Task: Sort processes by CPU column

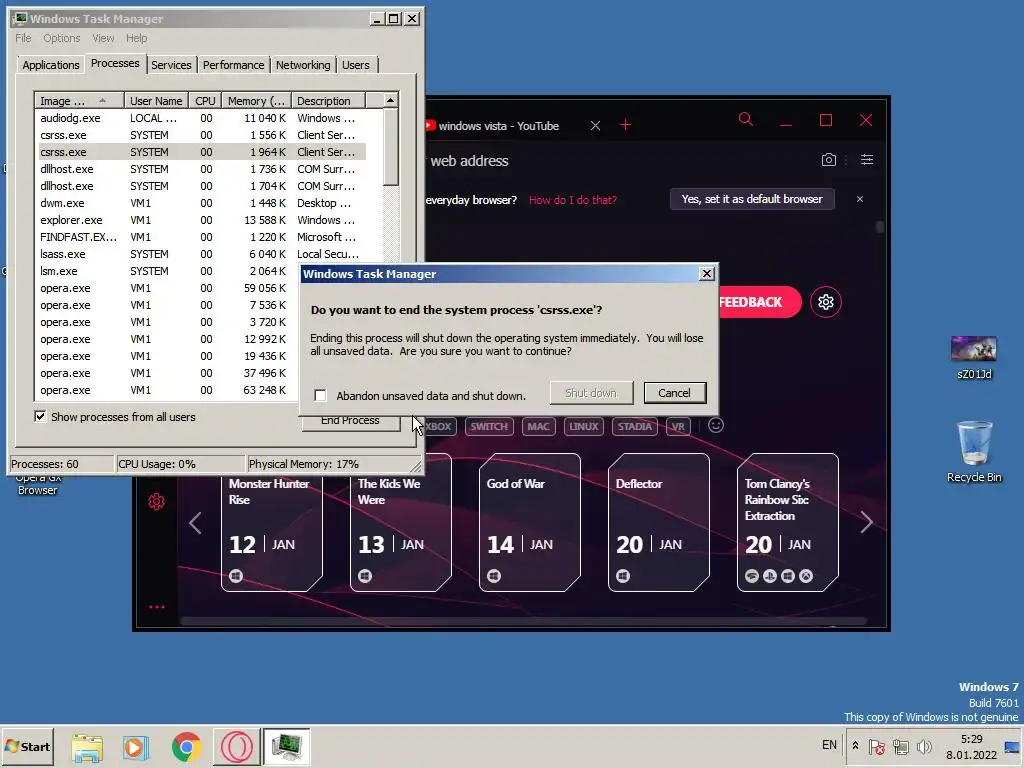Action: [x=205, y=101]
